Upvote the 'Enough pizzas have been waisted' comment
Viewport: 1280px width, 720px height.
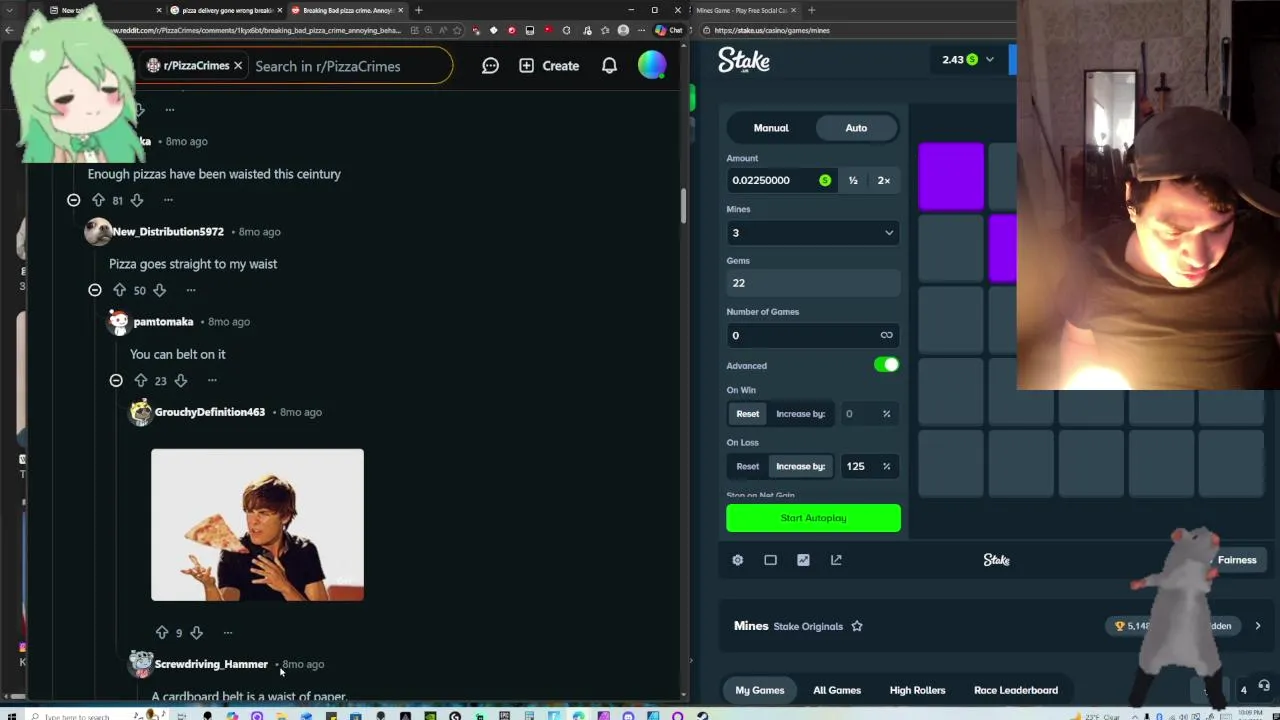point(98,200)
